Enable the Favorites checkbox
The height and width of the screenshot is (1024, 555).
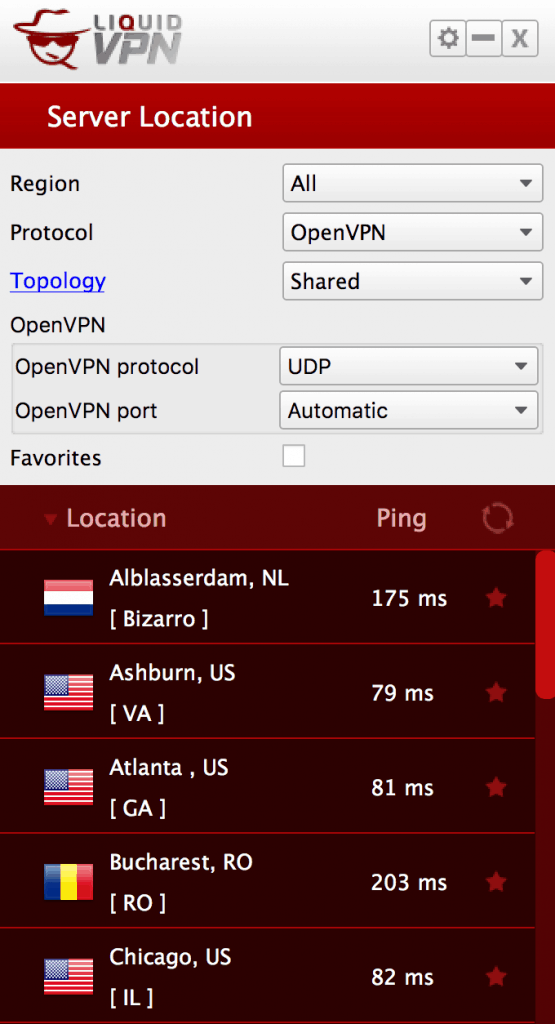coord(294,456)
